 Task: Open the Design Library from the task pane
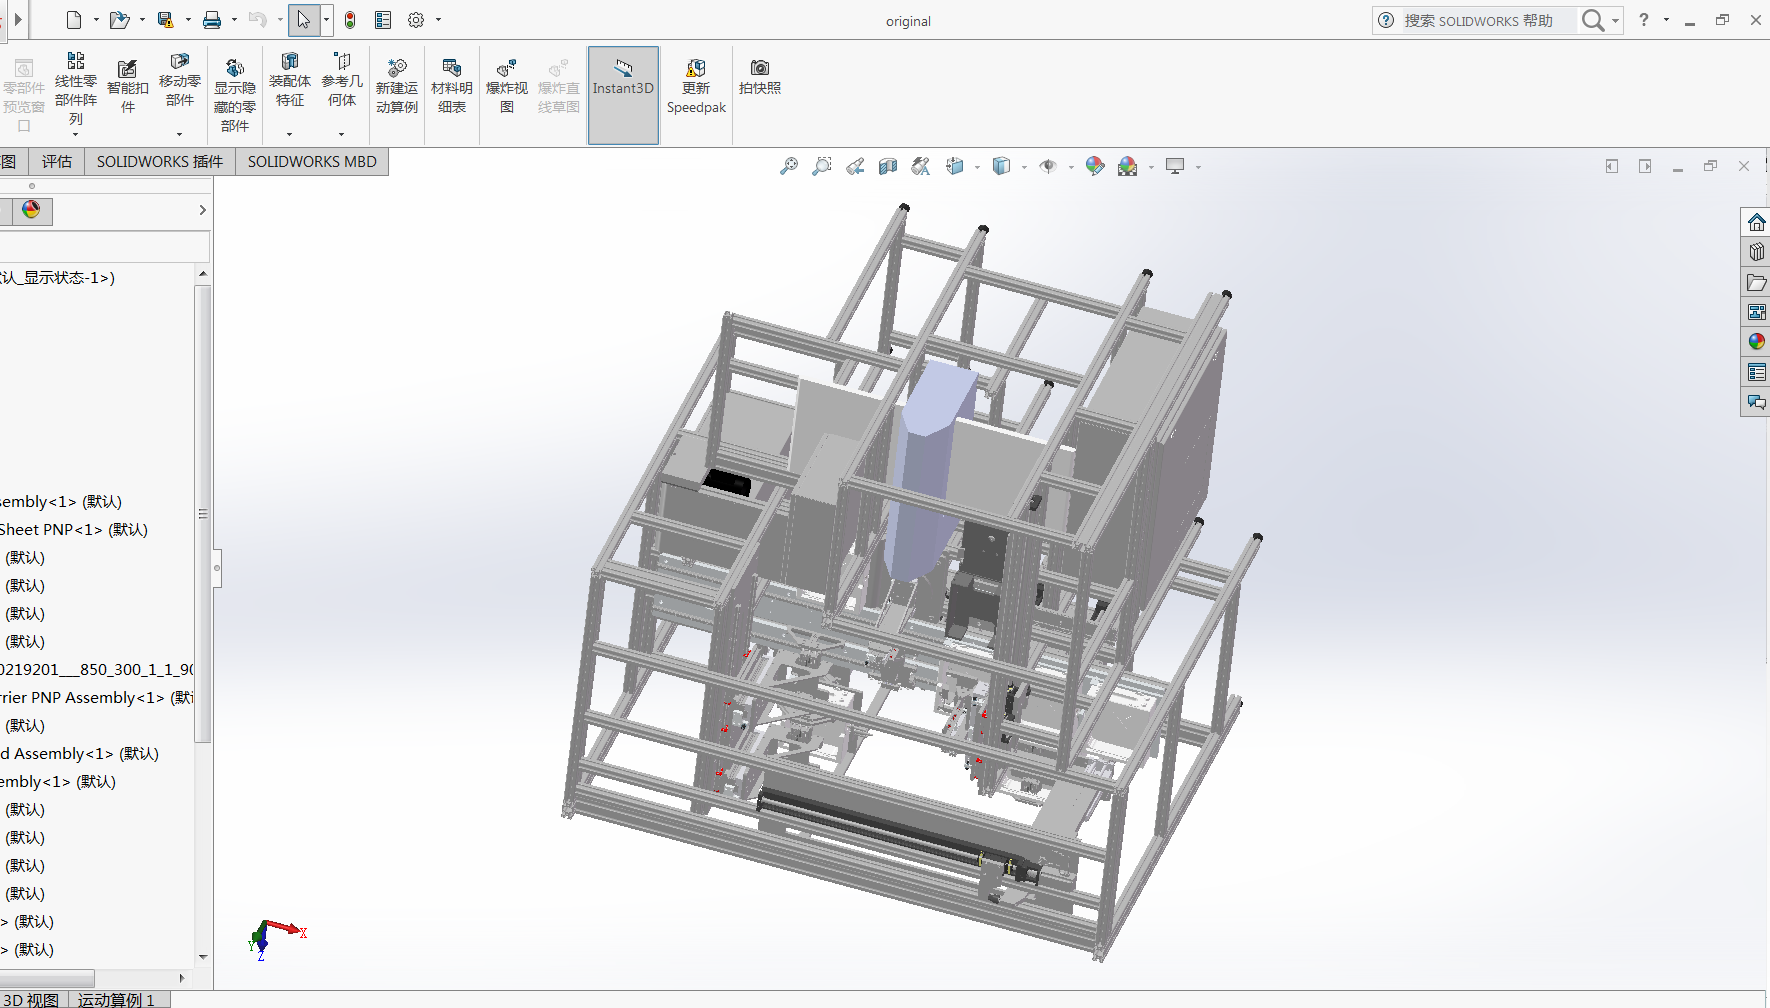1756,252
